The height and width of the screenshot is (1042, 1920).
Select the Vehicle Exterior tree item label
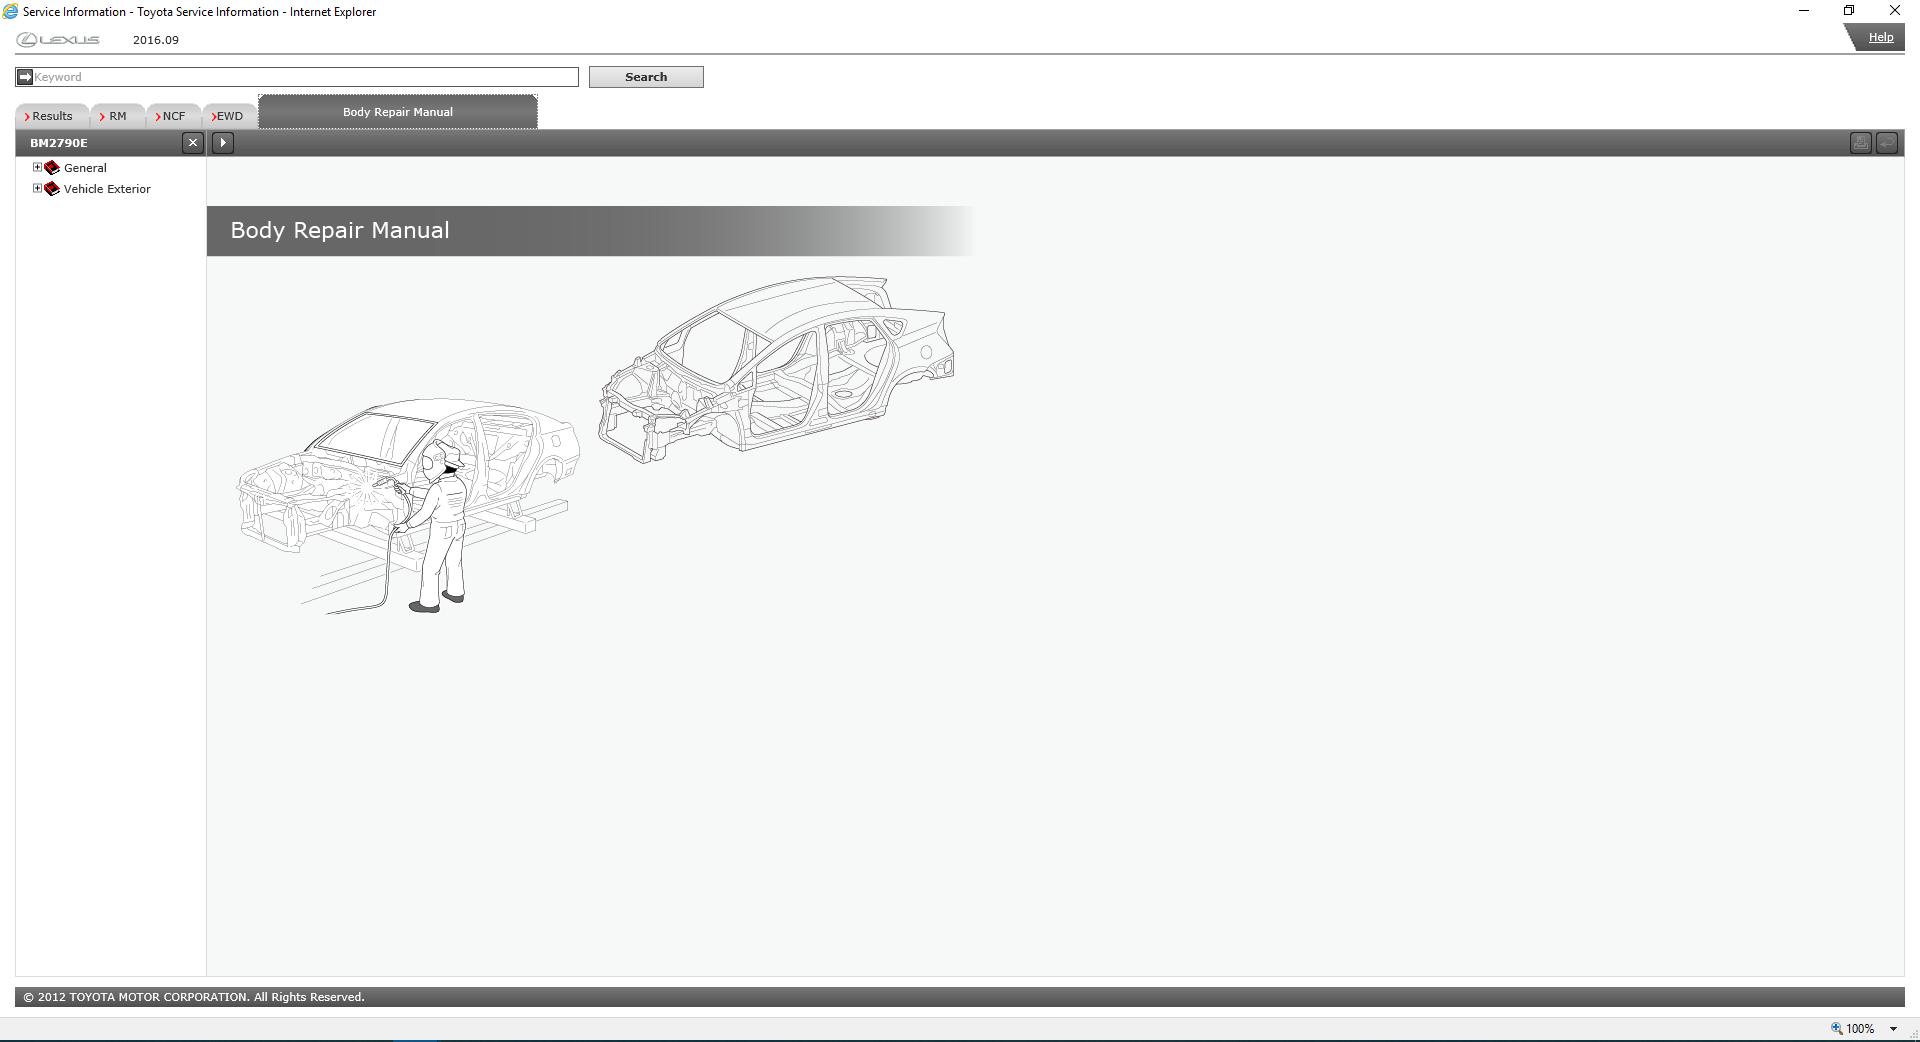[107, 189]
